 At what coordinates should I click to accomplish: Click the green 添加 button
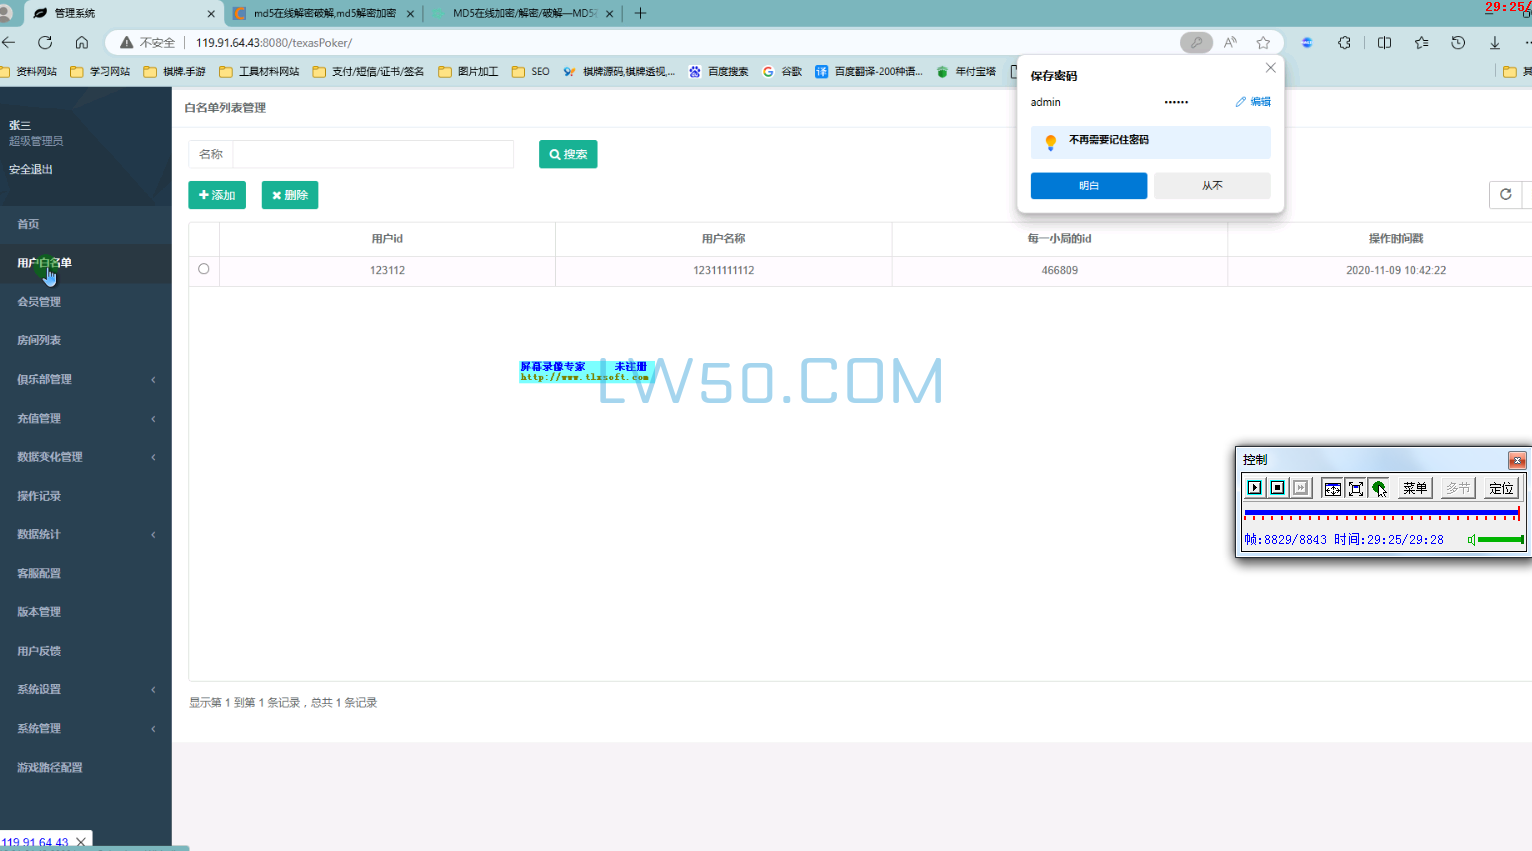point(217,195)
